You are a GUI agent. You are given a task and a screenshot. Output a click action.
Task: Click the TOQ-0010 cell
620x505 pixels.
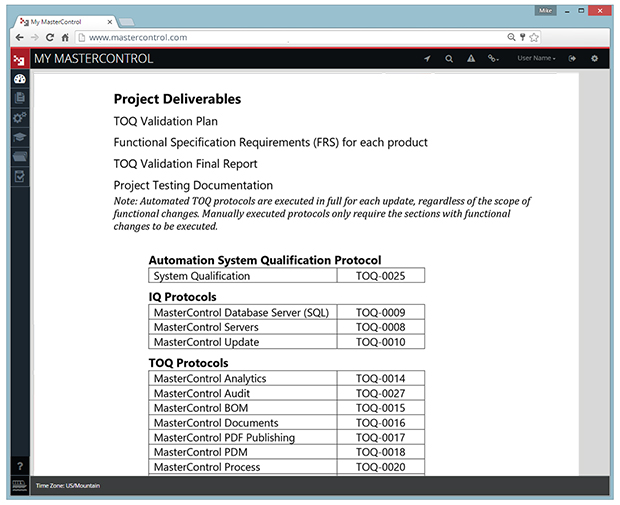click(381, 342)
